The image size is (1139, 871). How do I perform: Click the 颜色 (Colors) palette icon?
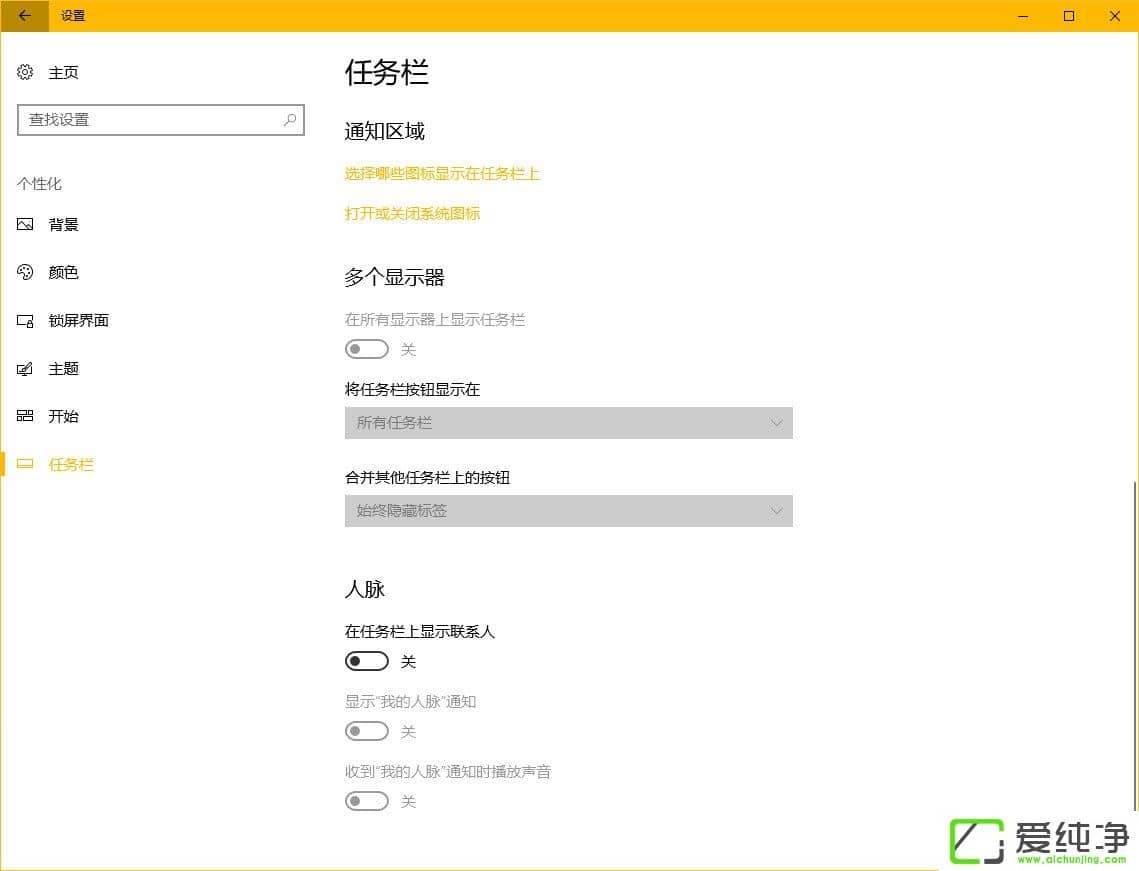25,272
